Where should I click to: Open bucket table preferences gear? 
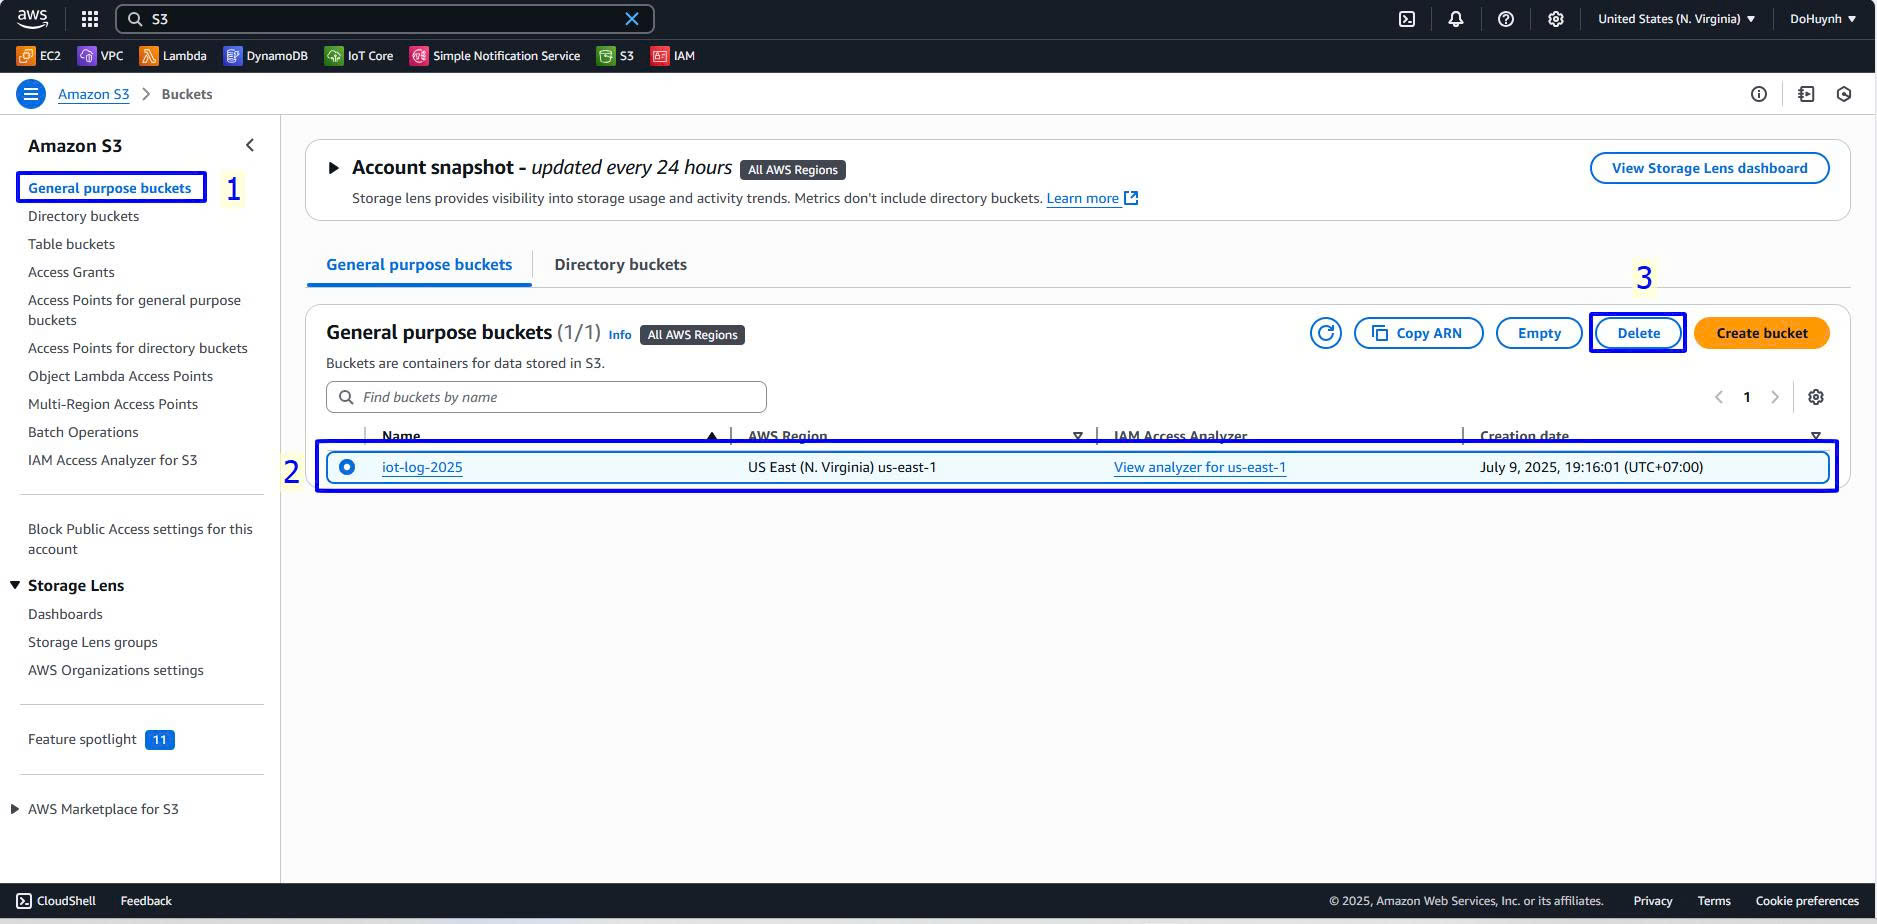click(1815, 397)
